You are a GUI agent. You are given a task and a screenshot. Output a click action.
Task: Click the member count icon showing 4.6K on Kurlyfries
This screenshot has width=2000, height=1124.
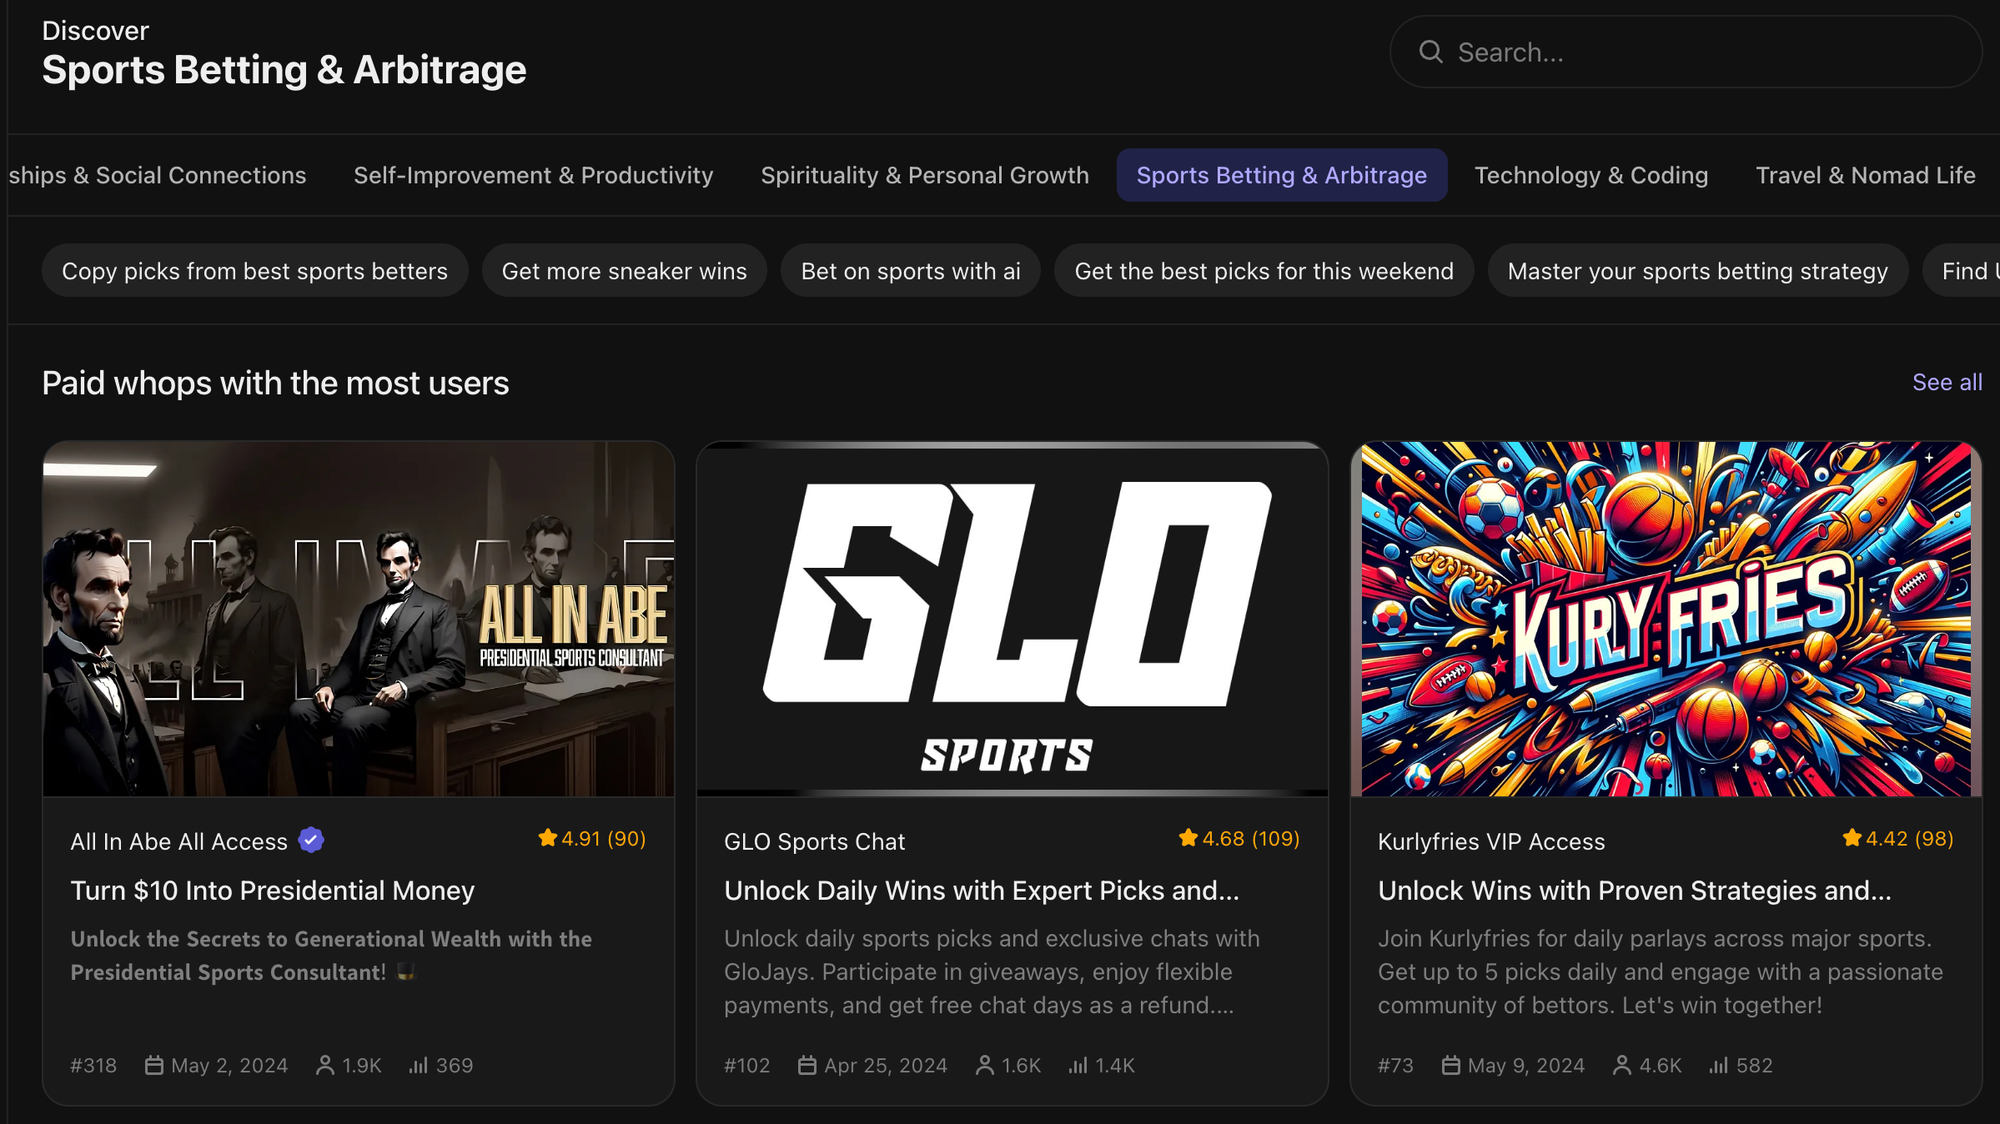[1622, 1066]
